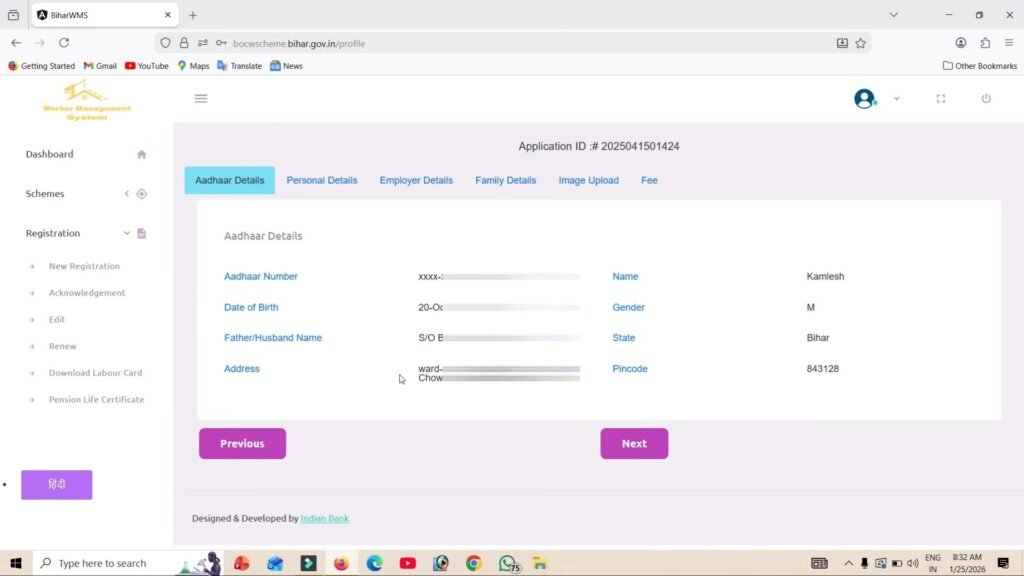This screenshot has height=576, width=1024.
Task: Open WhatsApp from the taskbar
Action: click(507, 563)
